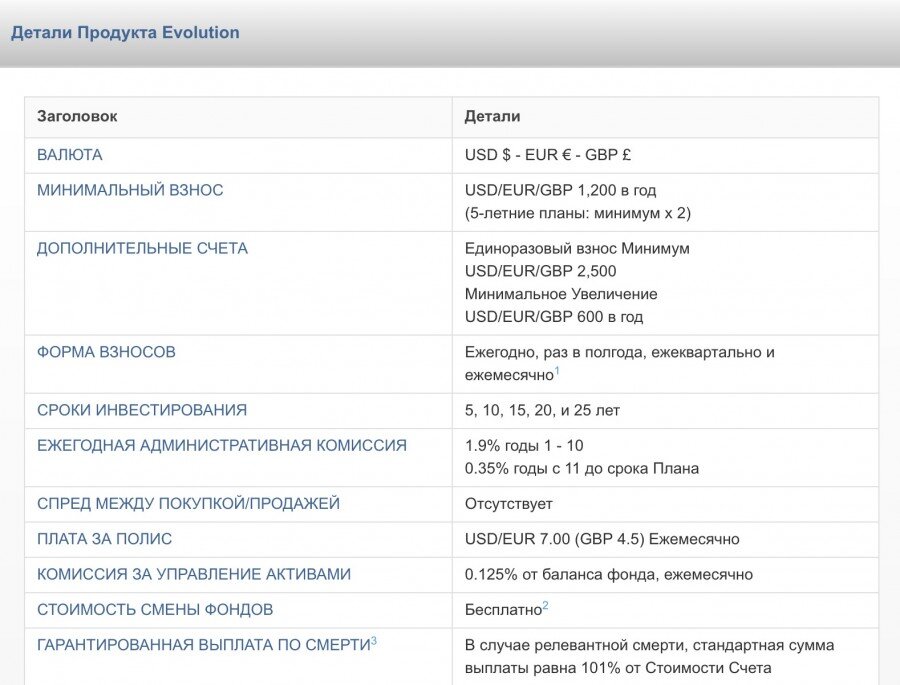Image resolution: width=900 pixels, height=685 pixels.
Task: Click 'Ежегодно, раз в полгода, ежеквартально и' text
Action: (620, 352)
